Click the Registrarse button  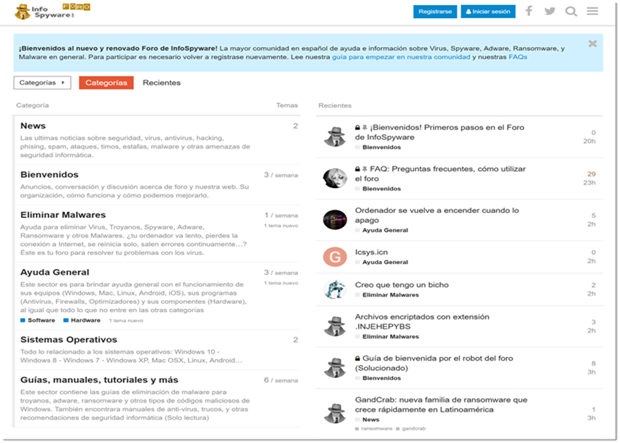(x=435, y=11)
